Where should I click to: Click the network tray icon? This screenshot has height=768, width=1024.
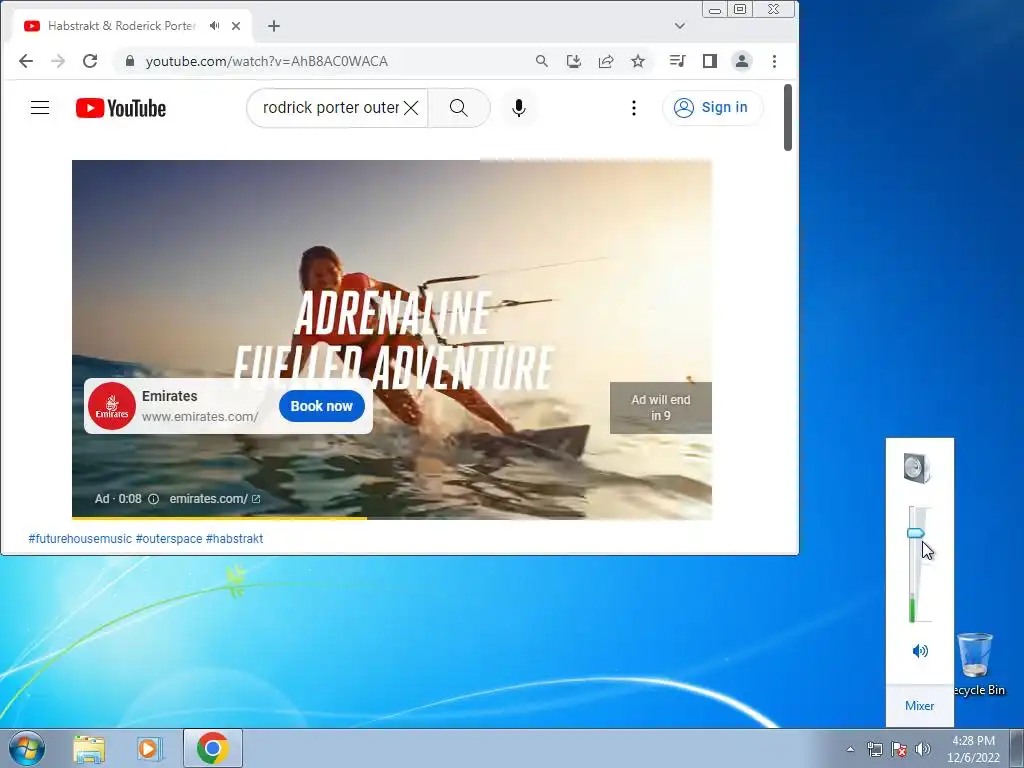[874, 749]
